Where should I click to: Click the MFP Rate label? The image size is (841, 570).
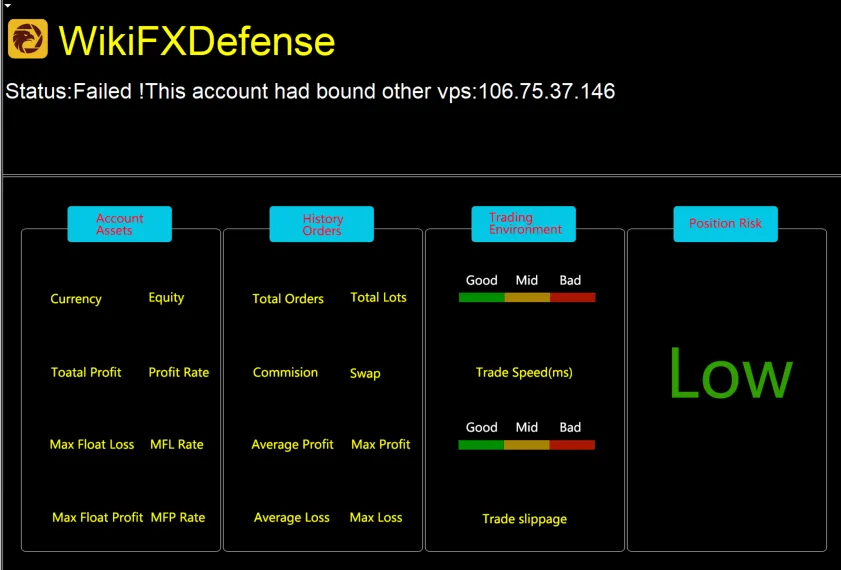pyautogui.click(x=178, y=517)
